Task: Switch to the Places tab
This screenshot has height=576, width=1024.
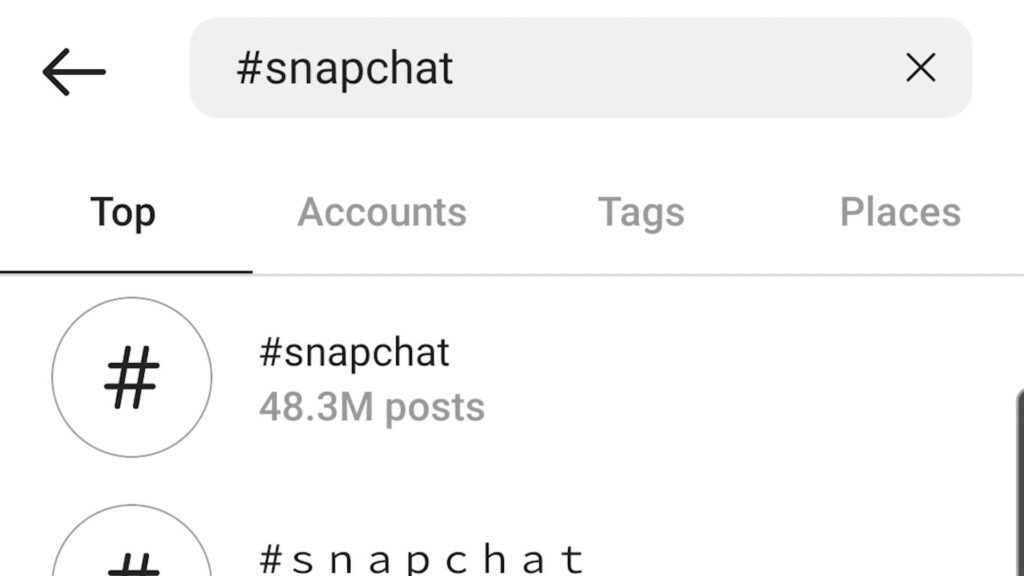Action: click(x=900, y=212)
